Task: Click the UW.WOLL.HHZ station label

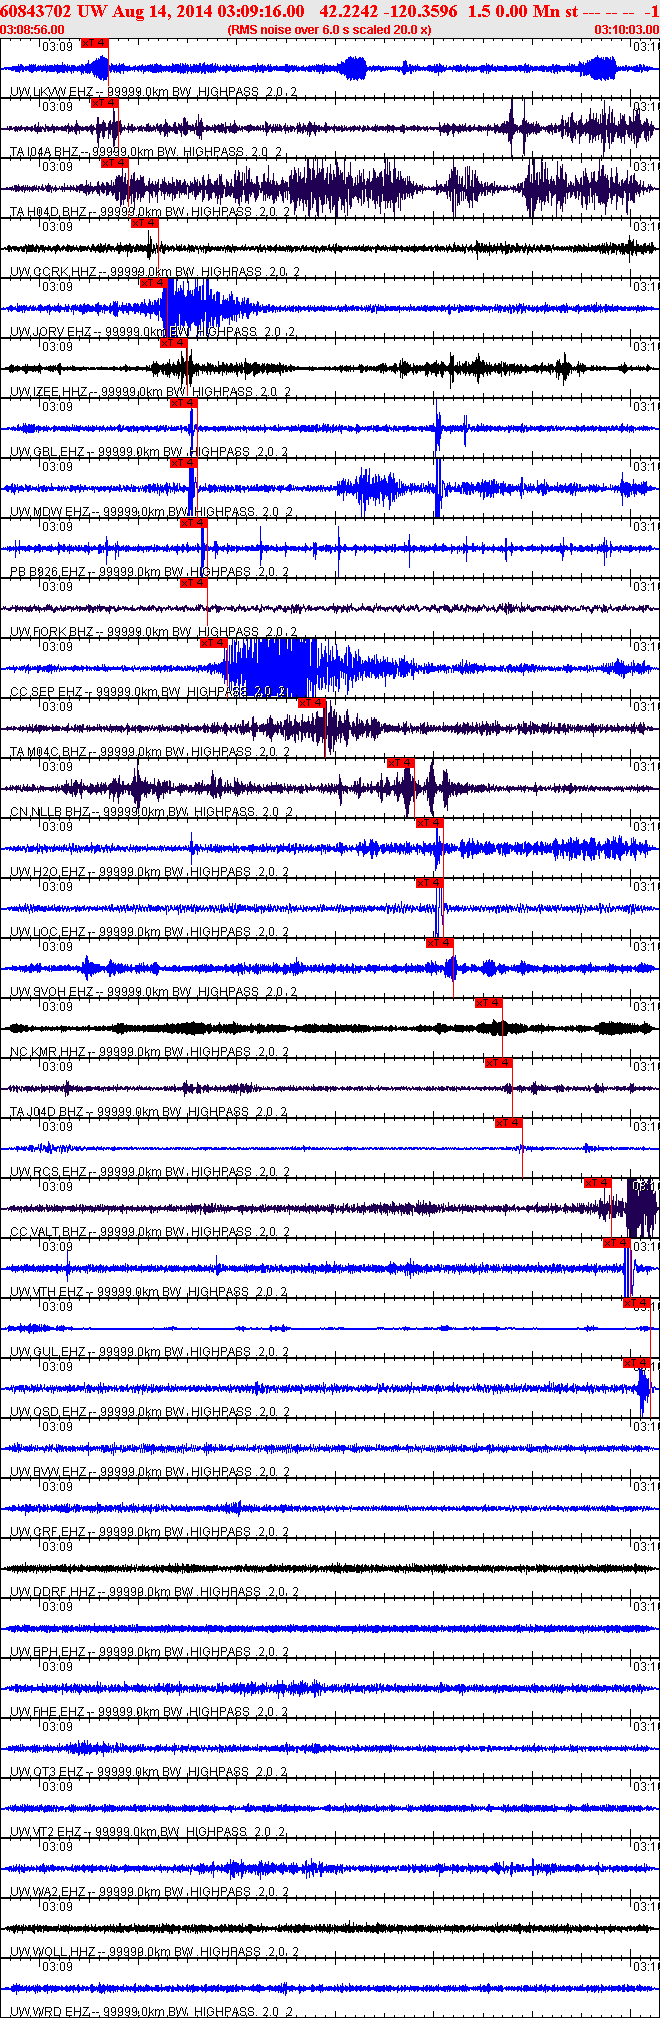Action: (x=52, y=1952)
